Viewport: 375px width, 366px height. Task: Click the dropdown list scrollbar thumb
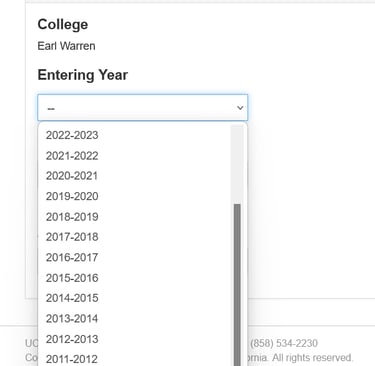(x=237, y=285)
